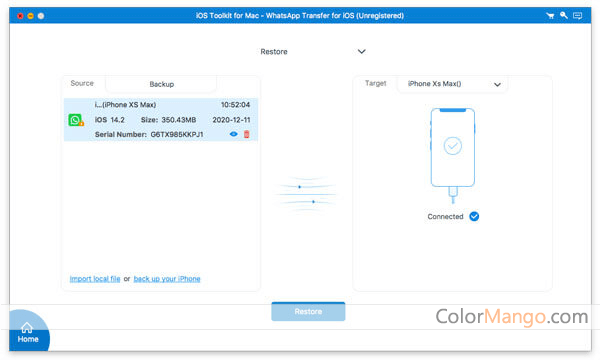Click the WhatsApp backup icon

[76, 120]
